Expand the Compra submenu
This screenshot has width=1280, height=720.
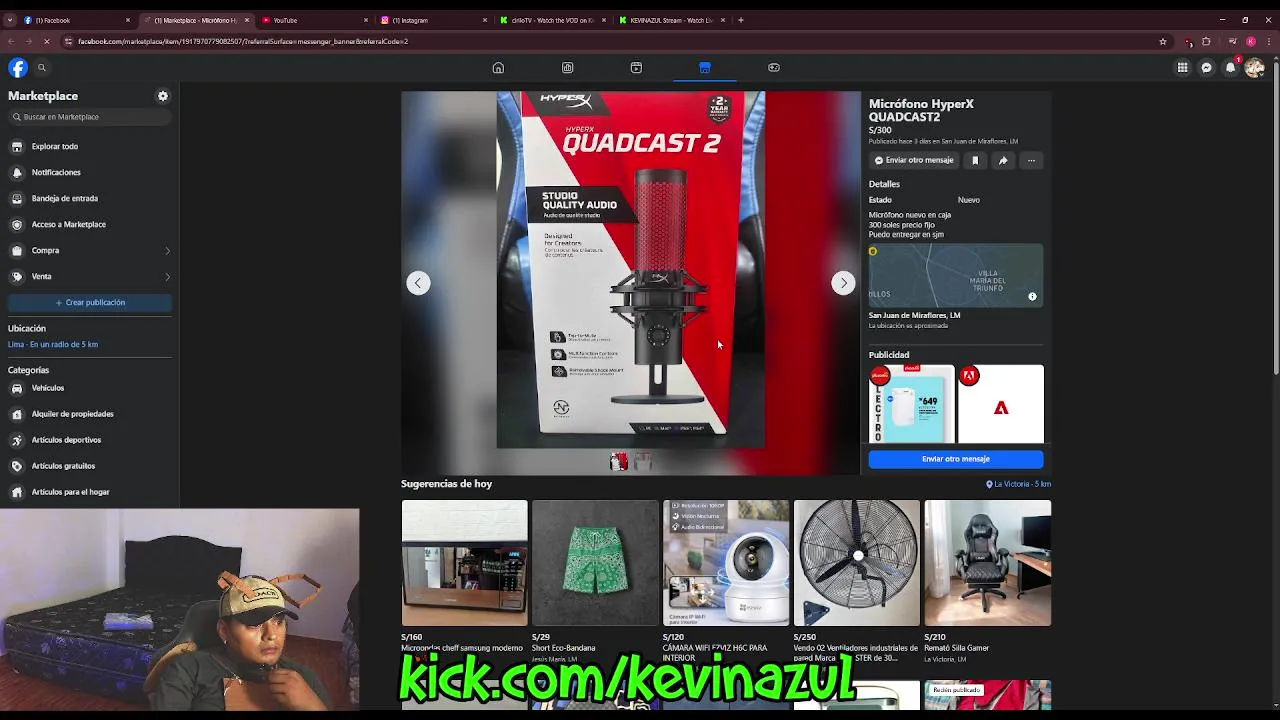(90, 250)
